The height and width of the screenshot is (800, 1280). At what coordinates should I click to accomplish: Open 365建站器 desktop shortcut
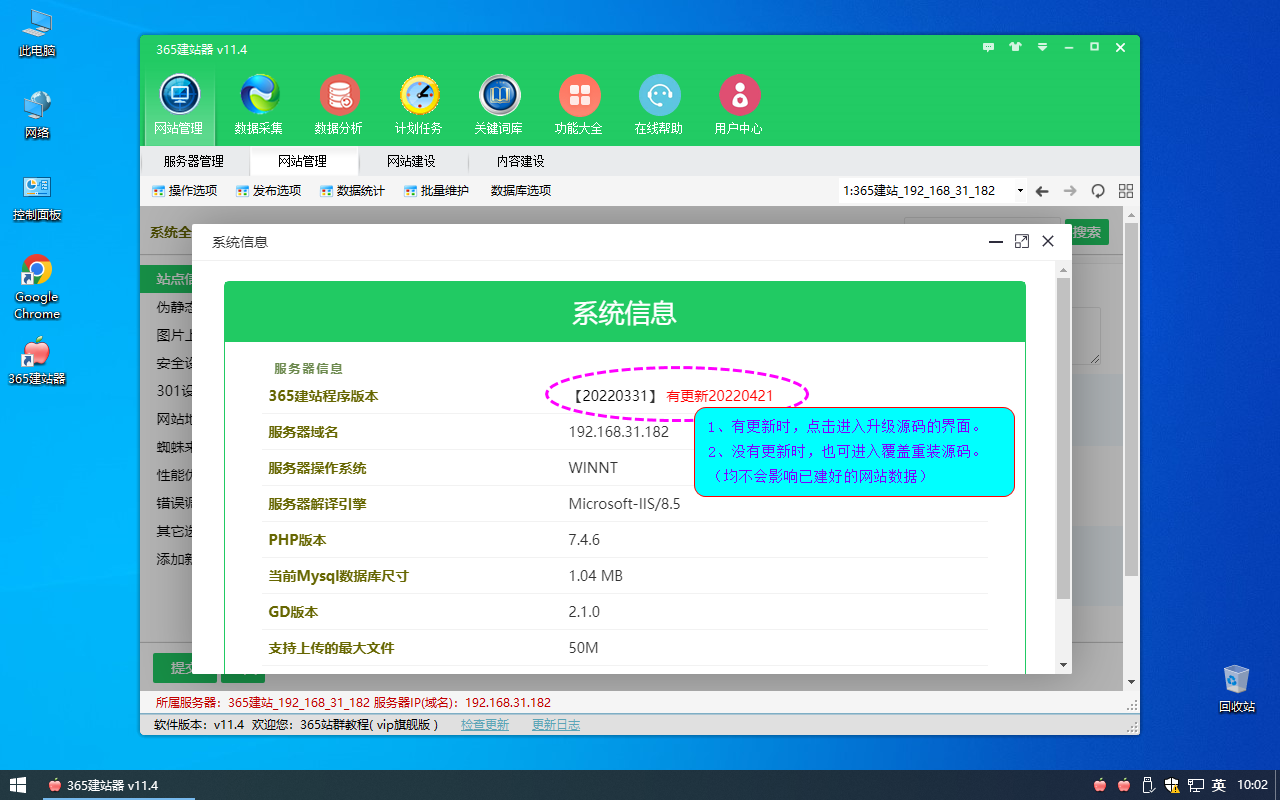click(x=37, y=362)
